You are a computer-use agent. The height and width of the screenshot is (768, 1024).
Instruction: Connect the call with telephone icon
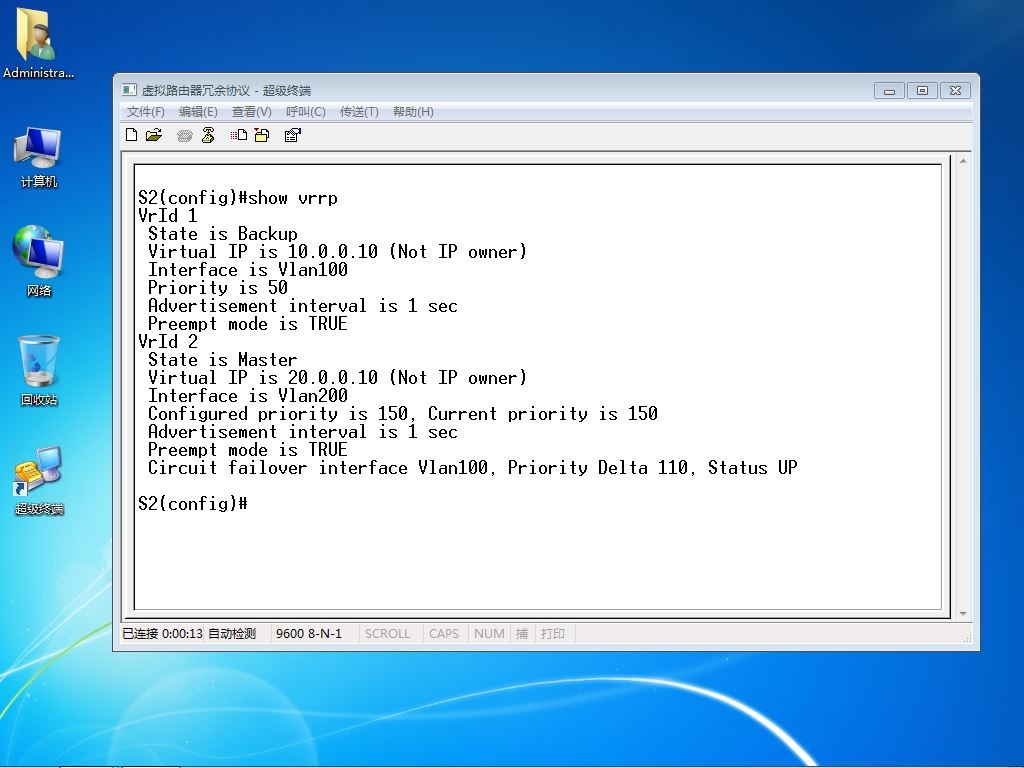[185, 136]
